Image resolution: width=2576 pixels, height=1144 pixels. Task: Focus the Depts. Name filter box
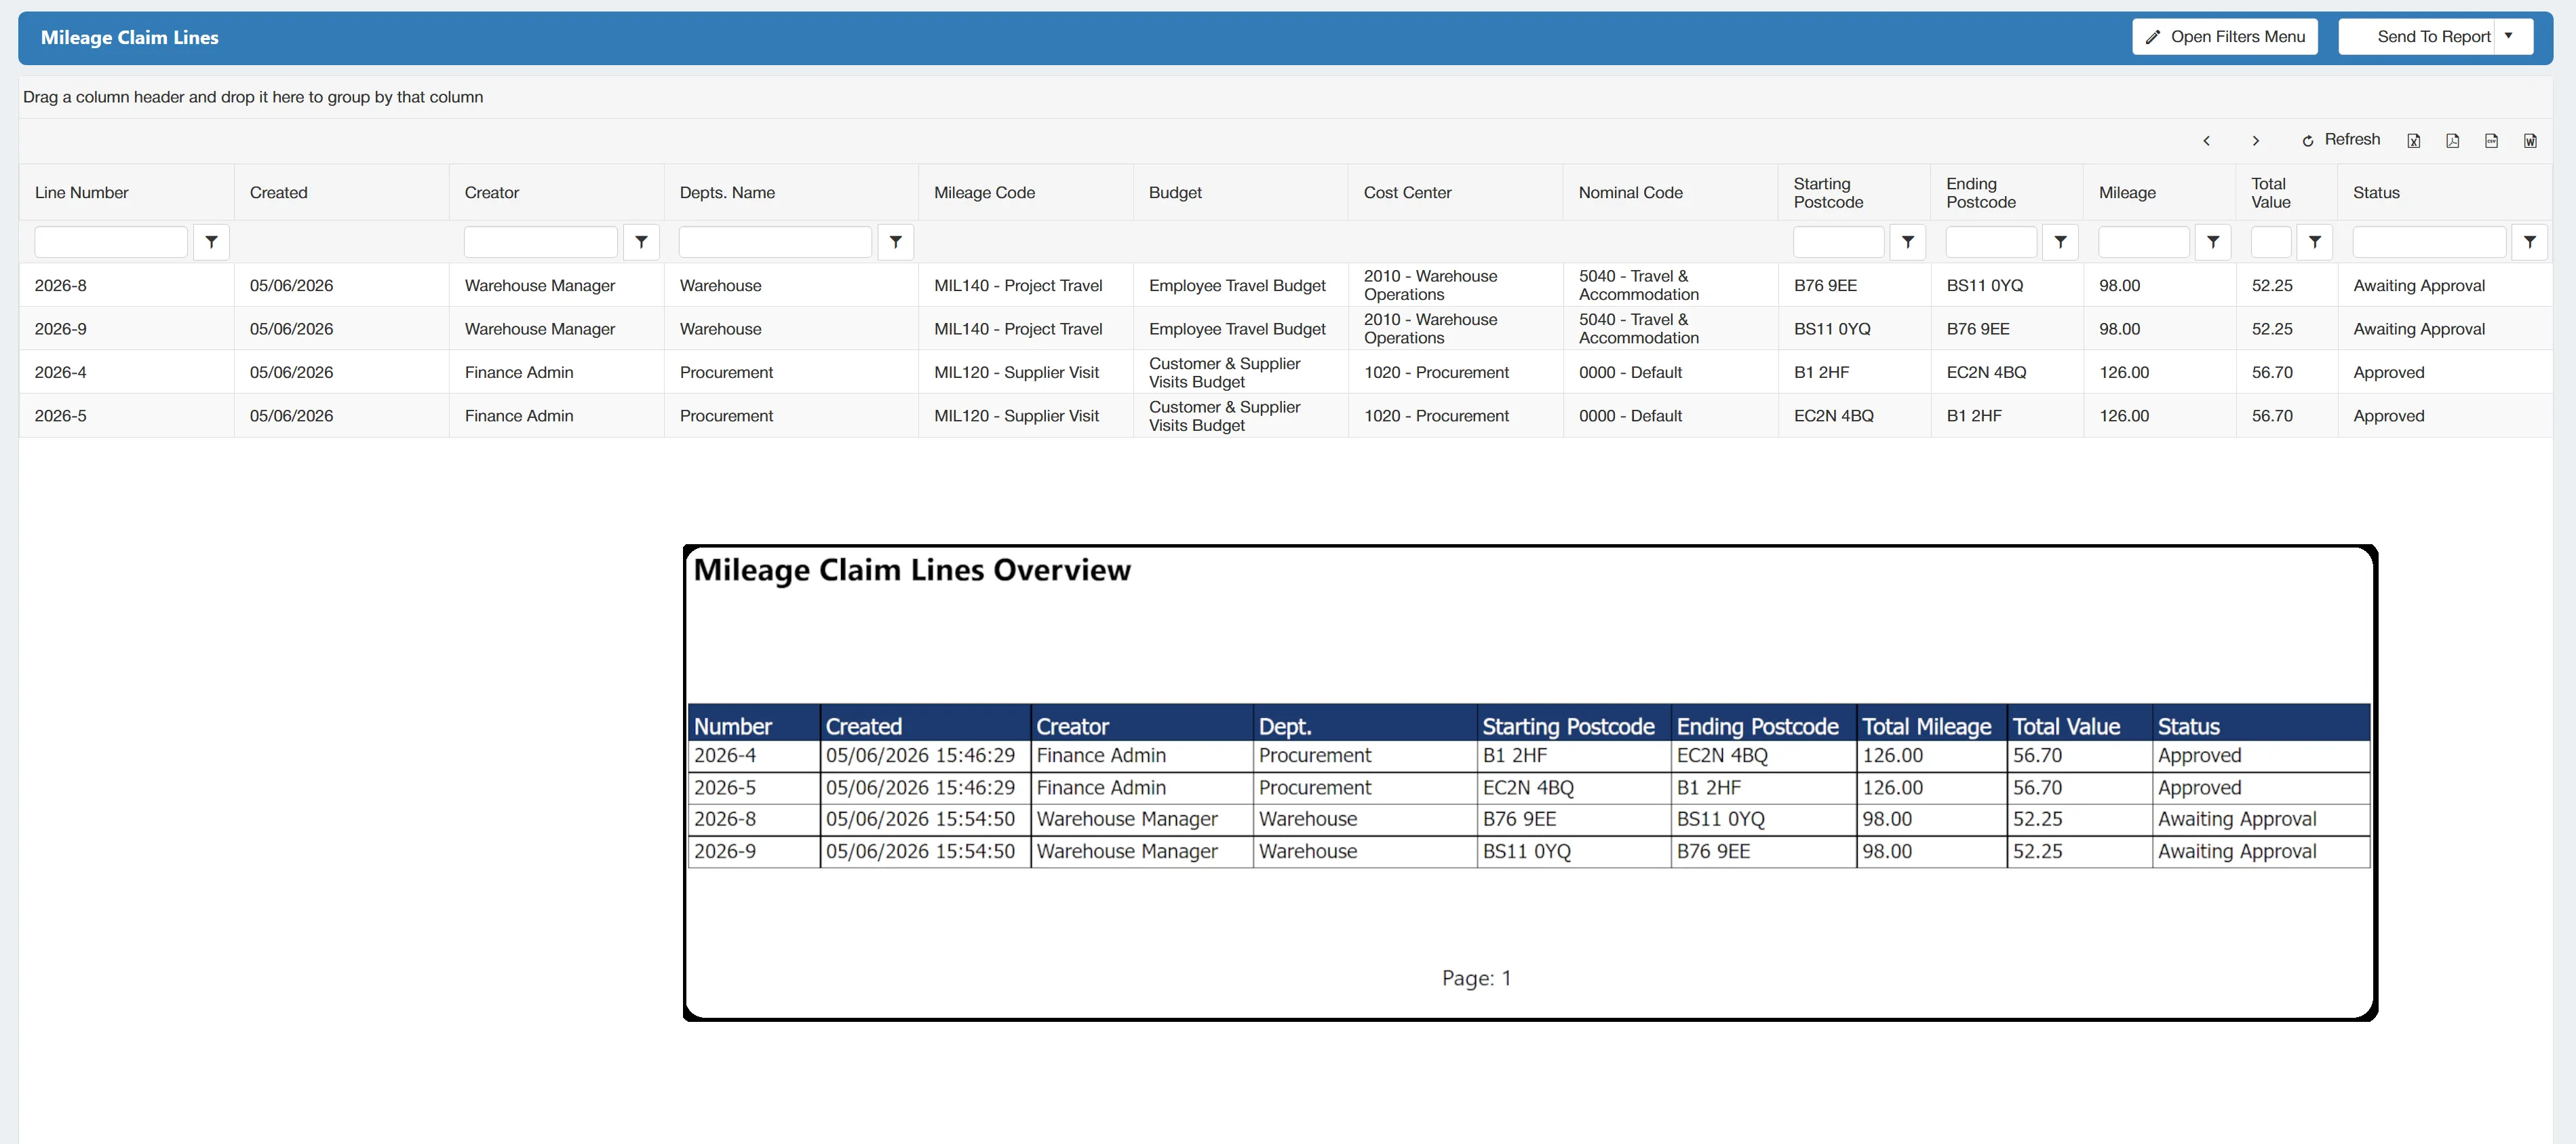pyautogui.click(x=775, y=242)
